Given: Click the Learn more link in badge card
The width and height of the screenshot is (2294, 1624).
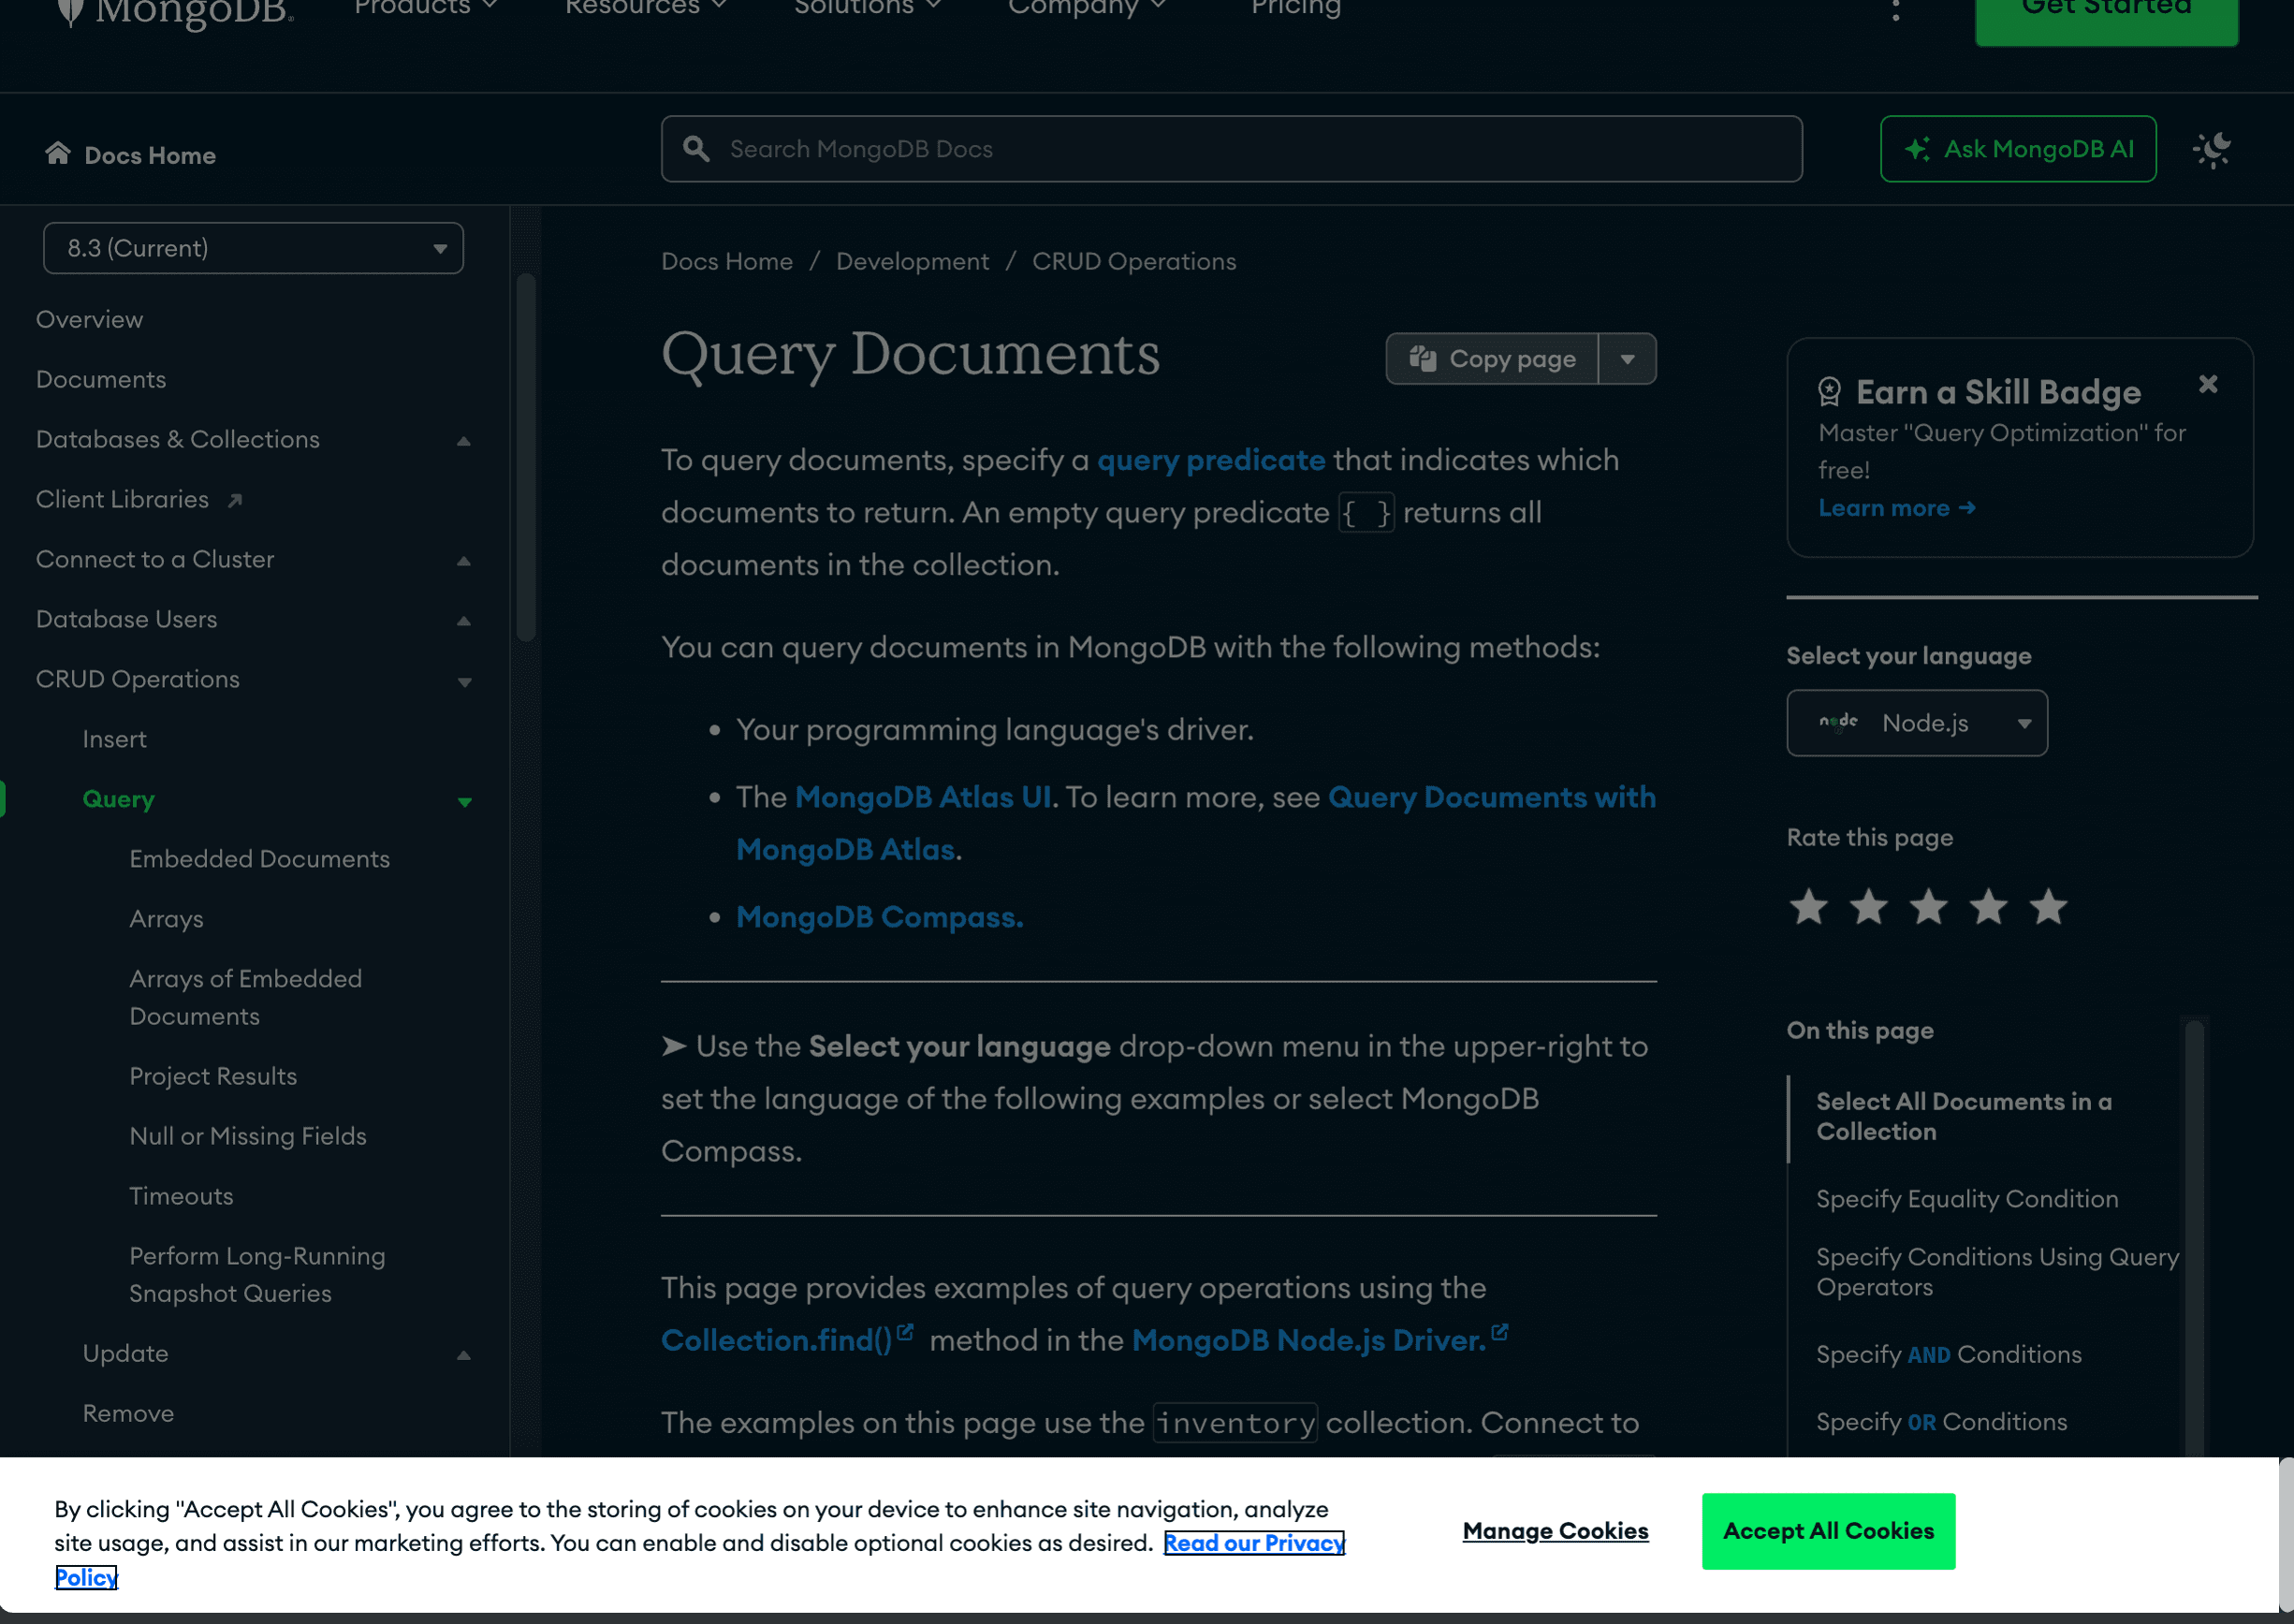Looking at the screenshot, I should [x=1896, y=508].
